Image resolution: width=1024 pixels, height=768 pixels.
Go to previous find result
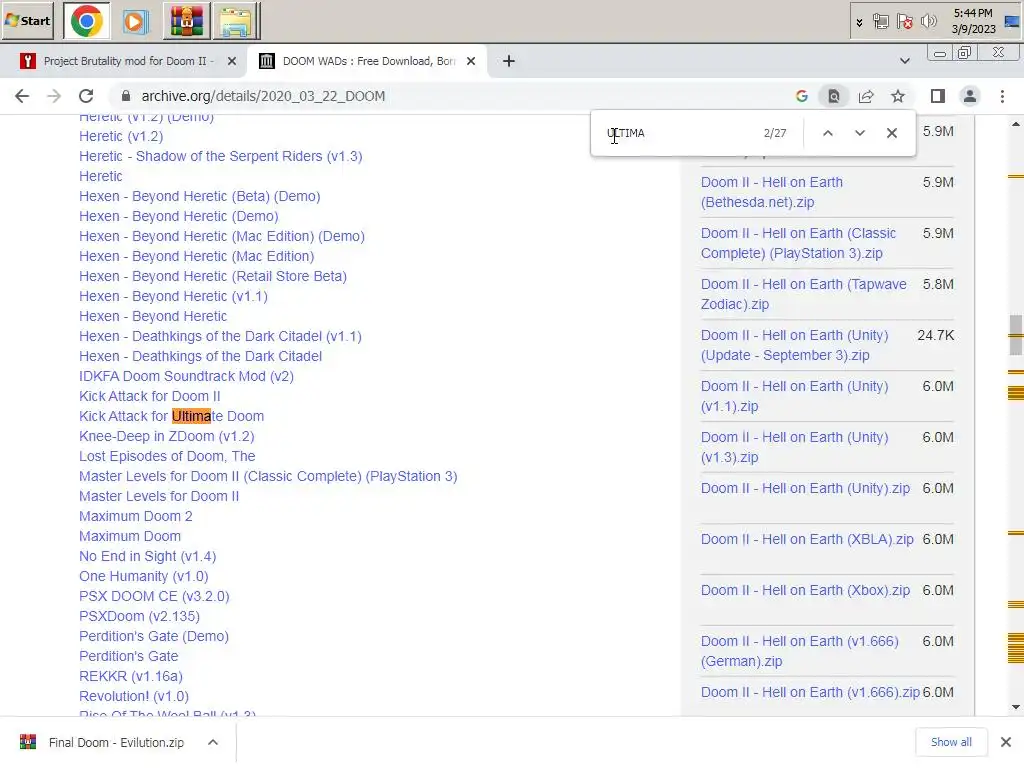(827, 133)
